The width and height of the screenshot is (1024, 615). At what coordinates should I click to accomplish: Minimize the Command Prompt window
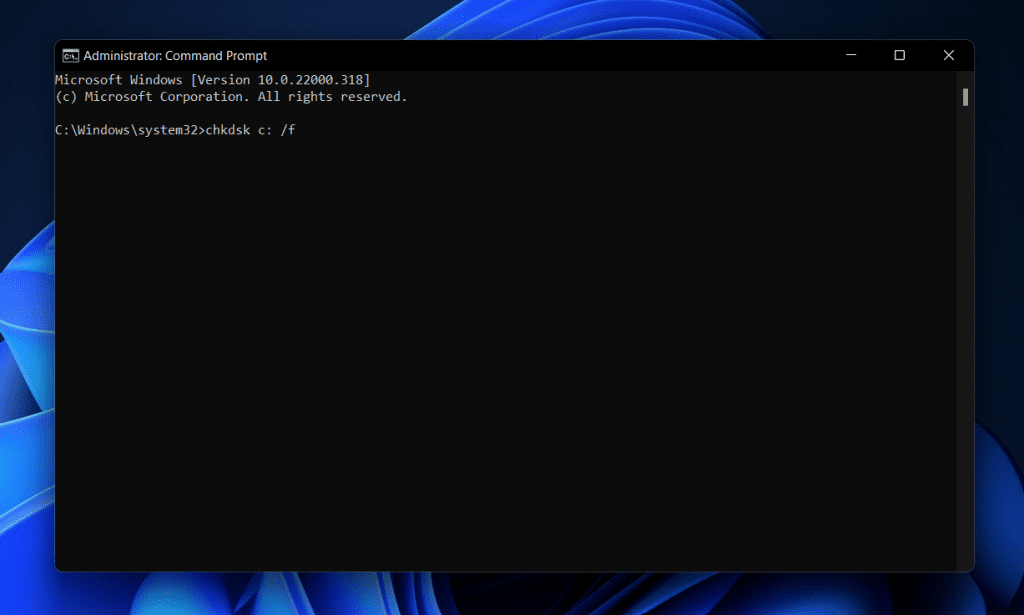(x=850, y=55)
